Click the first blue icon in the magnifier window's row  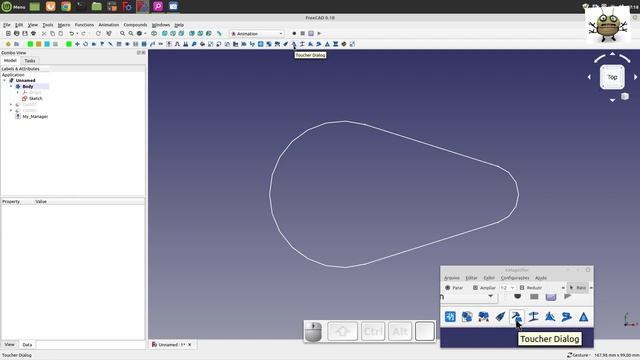point(450,317)
